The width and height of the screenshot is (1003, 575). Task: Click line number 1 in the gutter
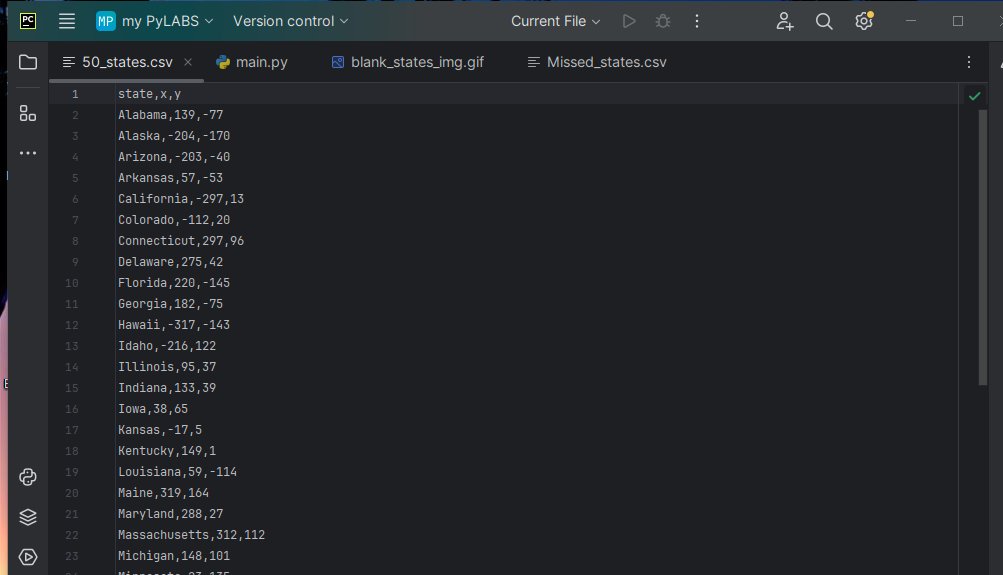(x=75, y=95)
